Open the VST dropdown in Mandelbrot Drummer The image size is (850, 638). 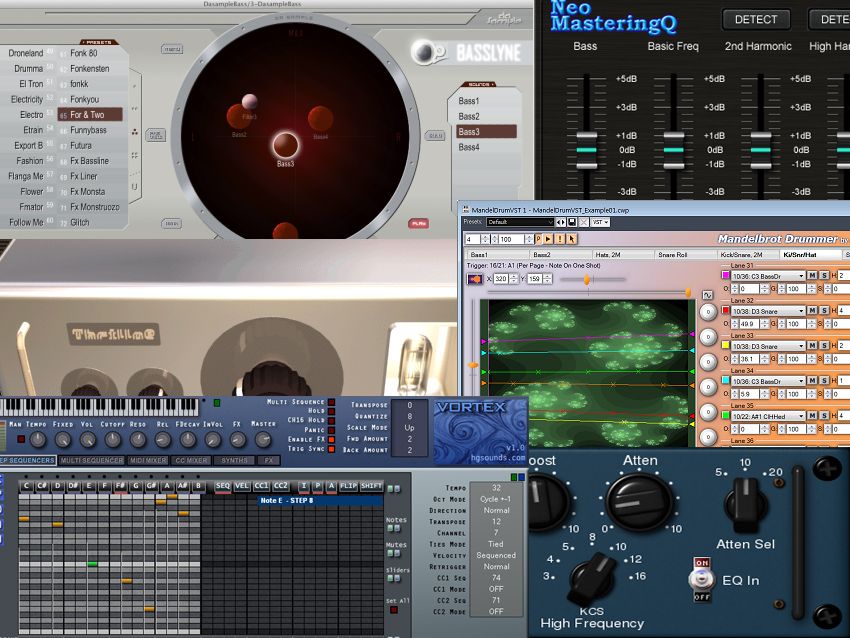pos(600,222)
